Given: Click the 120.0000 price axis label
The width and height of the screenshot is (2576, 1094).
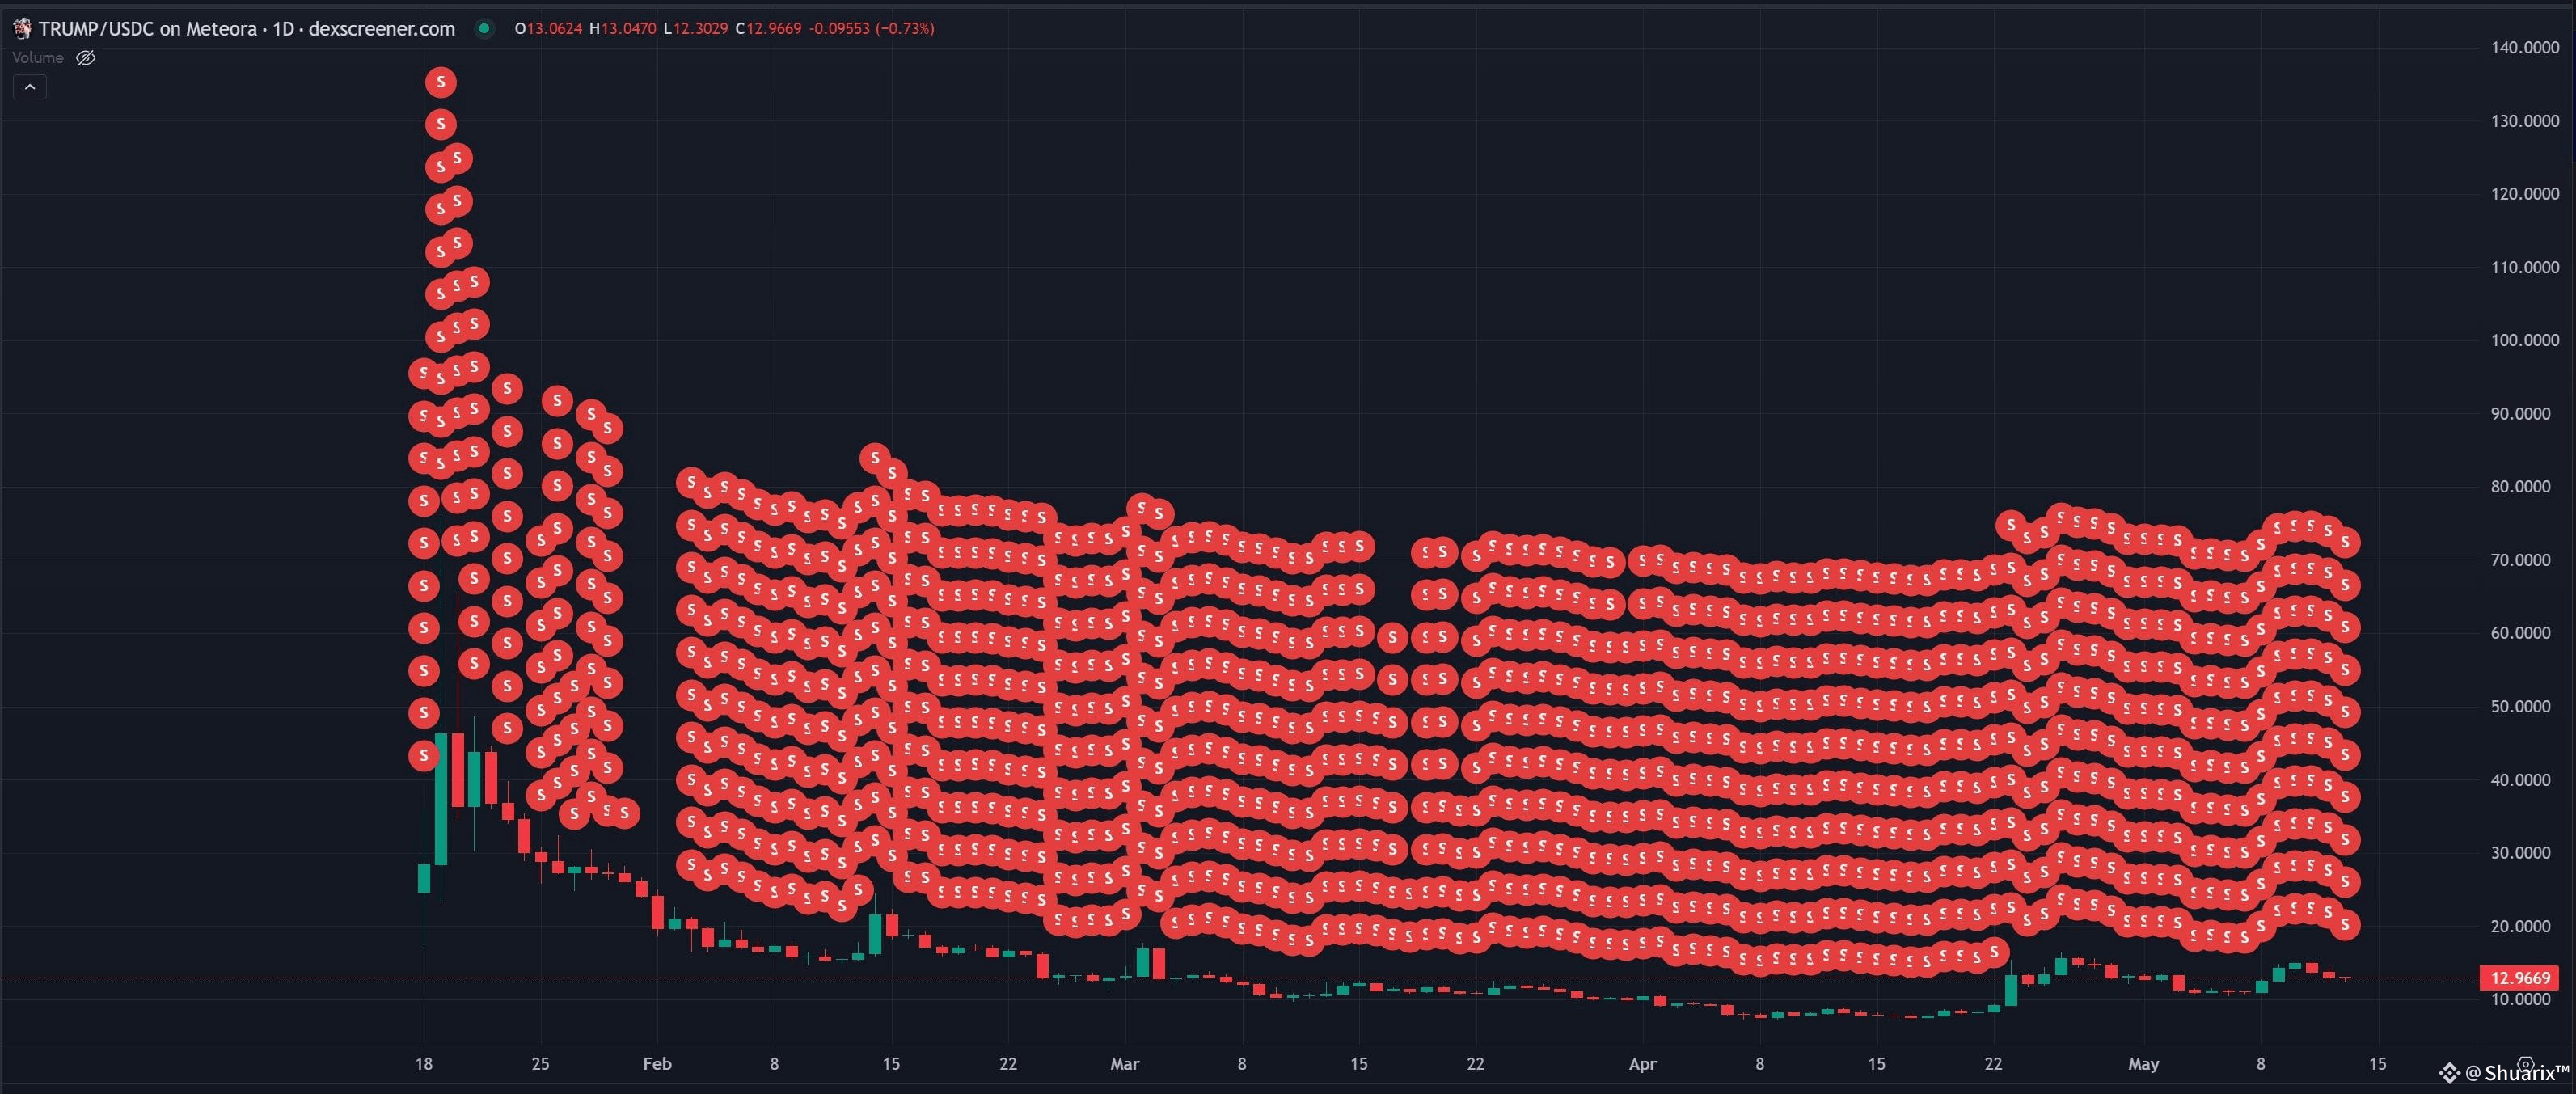Looking at the screenshot, I should point(2525,194).
